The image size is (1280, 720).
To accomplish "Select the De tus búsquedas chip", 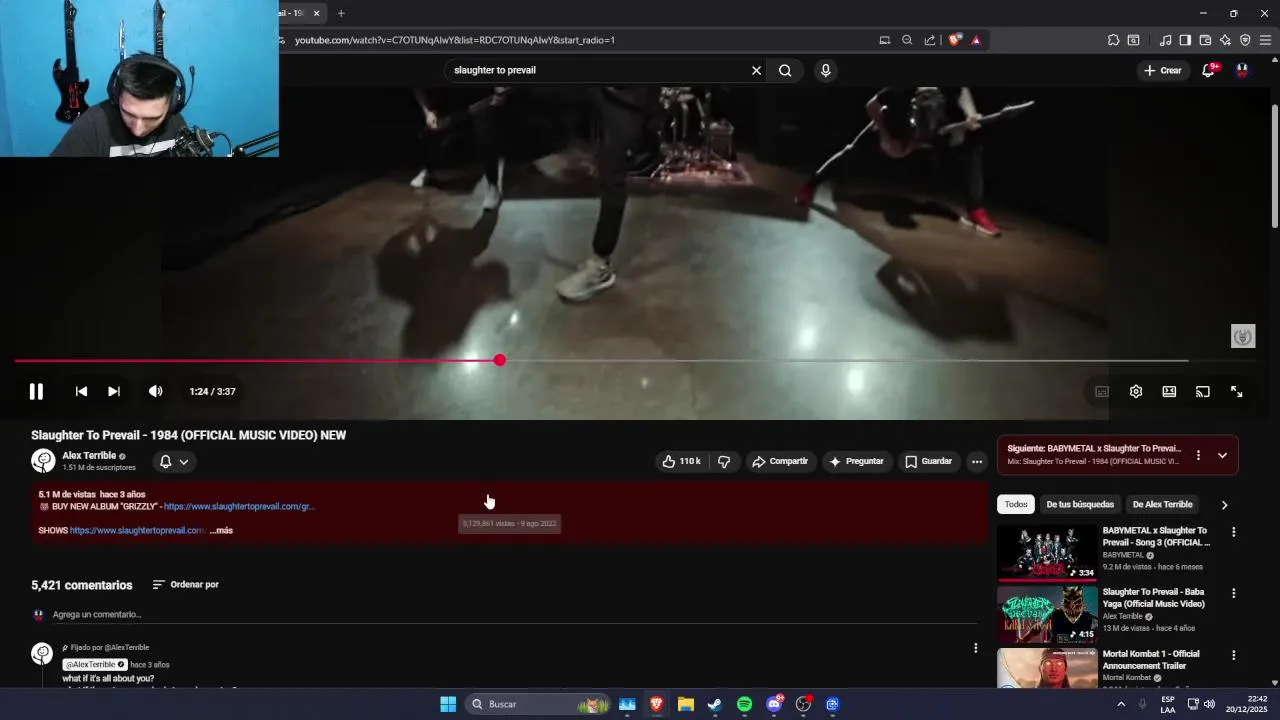I will [x=1080, y=505].
